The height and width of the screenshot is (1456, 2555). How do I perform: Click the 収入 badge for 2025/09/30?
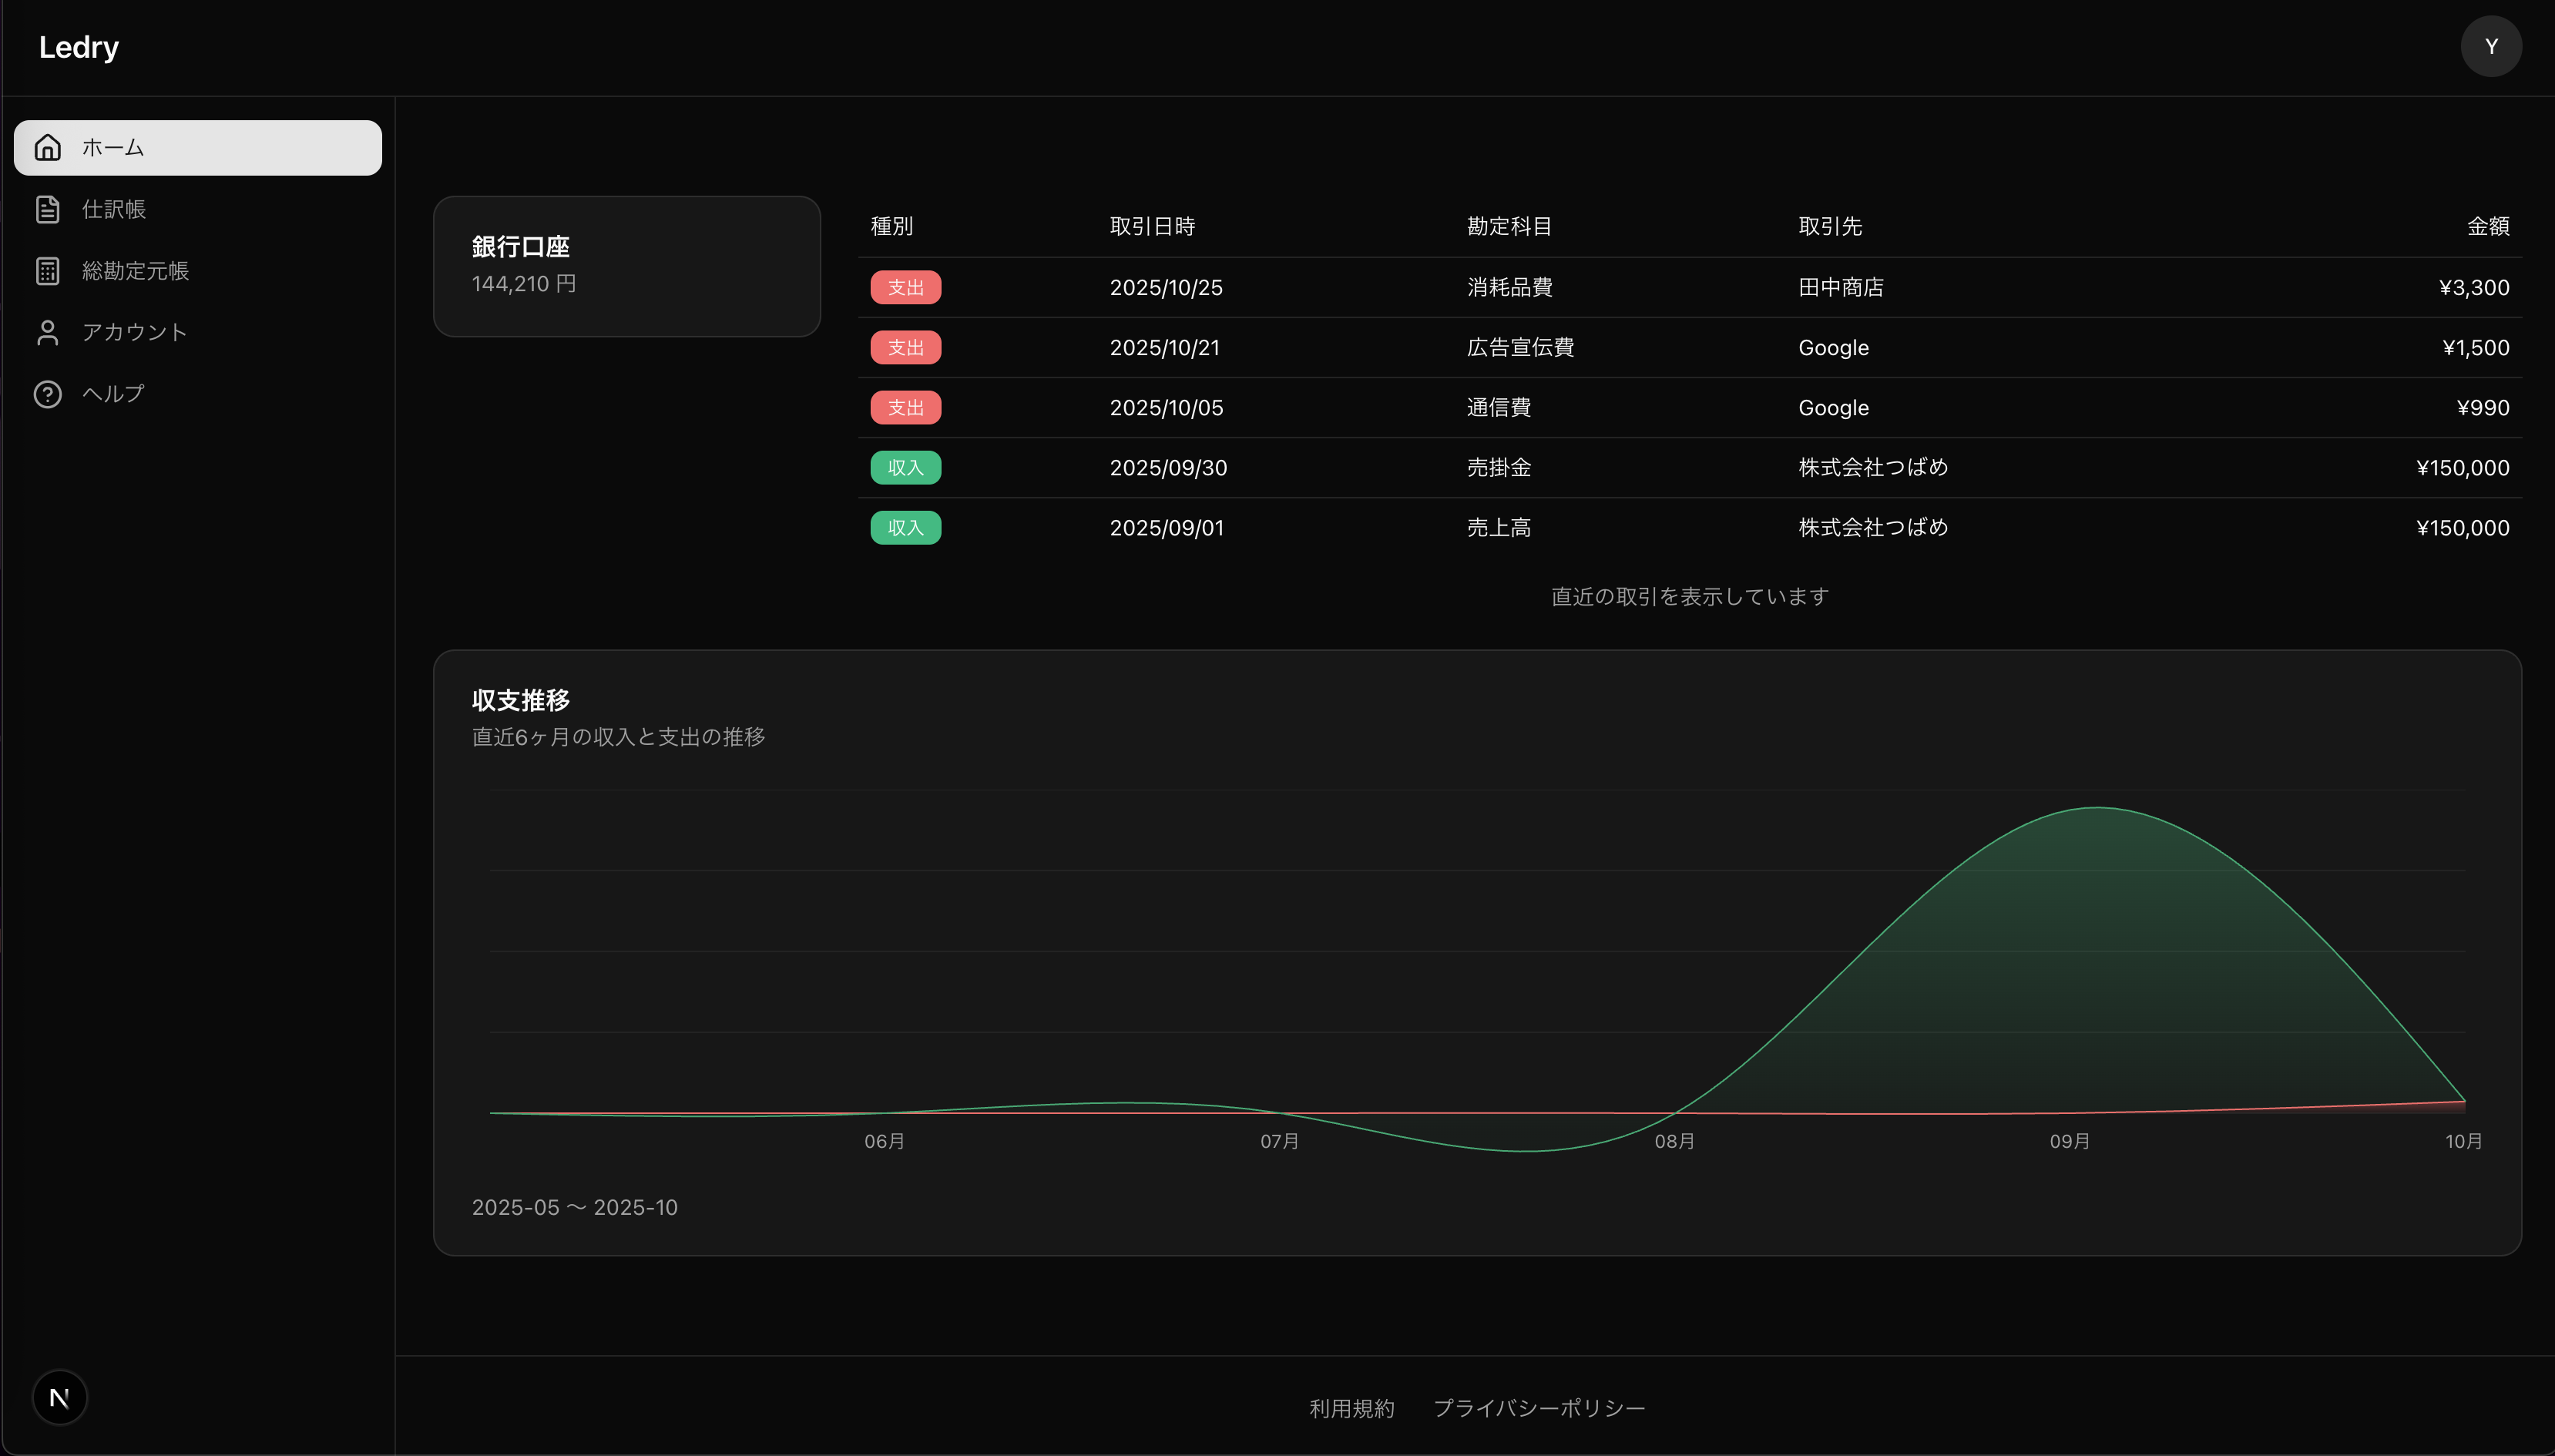[905, 468]
